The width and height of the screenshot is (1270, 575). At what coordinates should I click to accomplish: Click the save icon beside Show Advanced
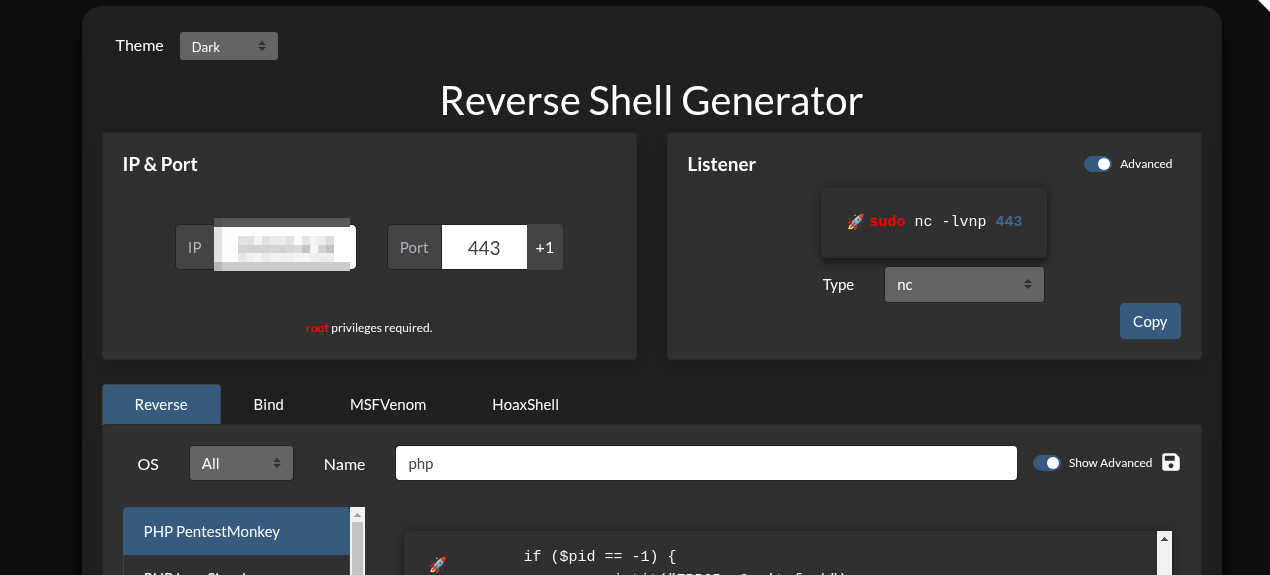click(x=1171, y=462)
